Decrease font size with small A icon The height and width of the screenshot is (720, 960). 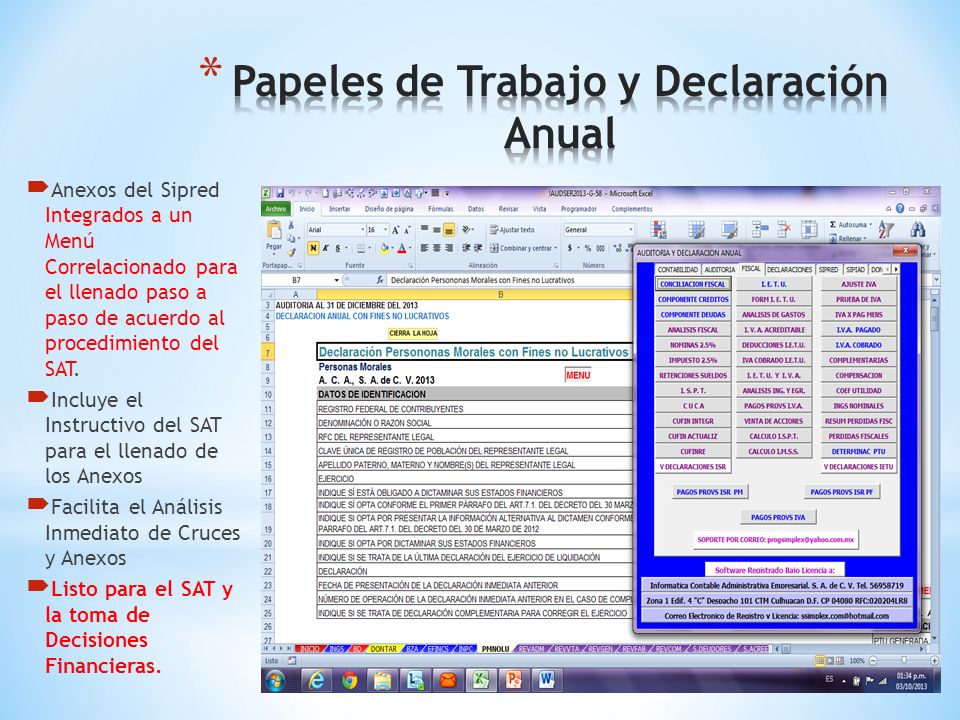(407, 230)
